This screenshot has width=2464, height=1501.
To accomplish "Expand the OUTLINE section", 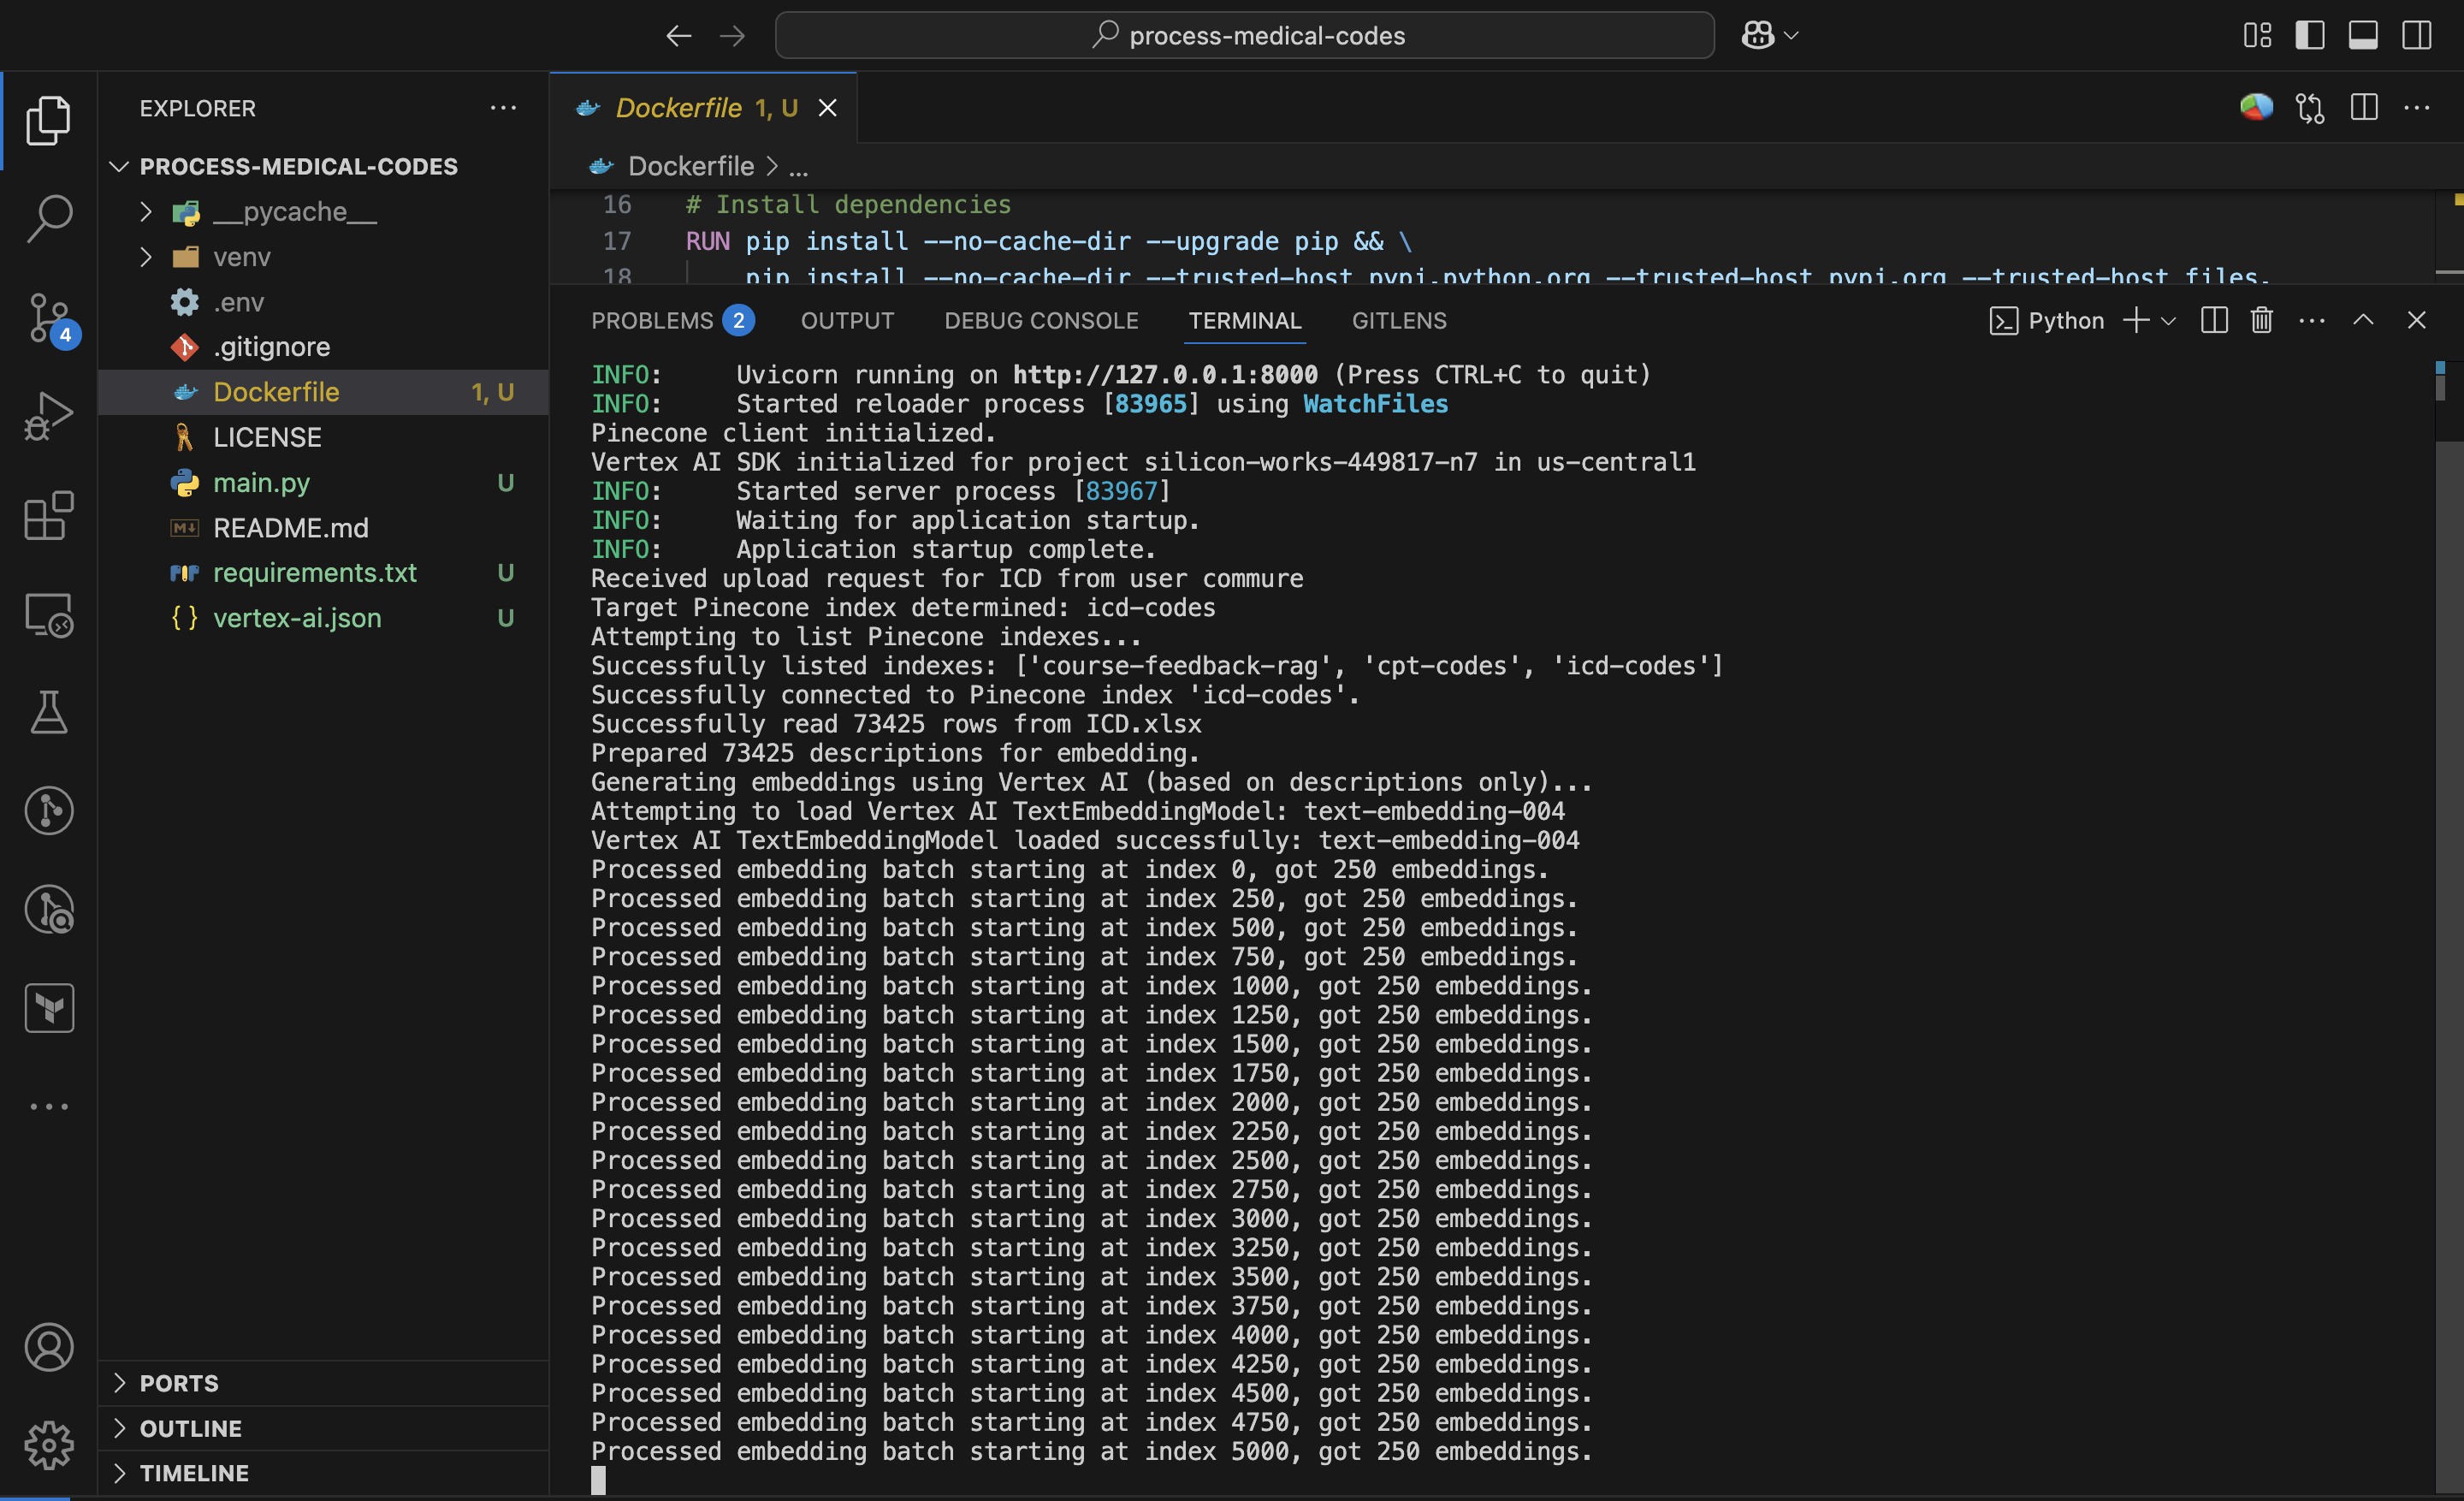I will click(x=190, y=1428).
